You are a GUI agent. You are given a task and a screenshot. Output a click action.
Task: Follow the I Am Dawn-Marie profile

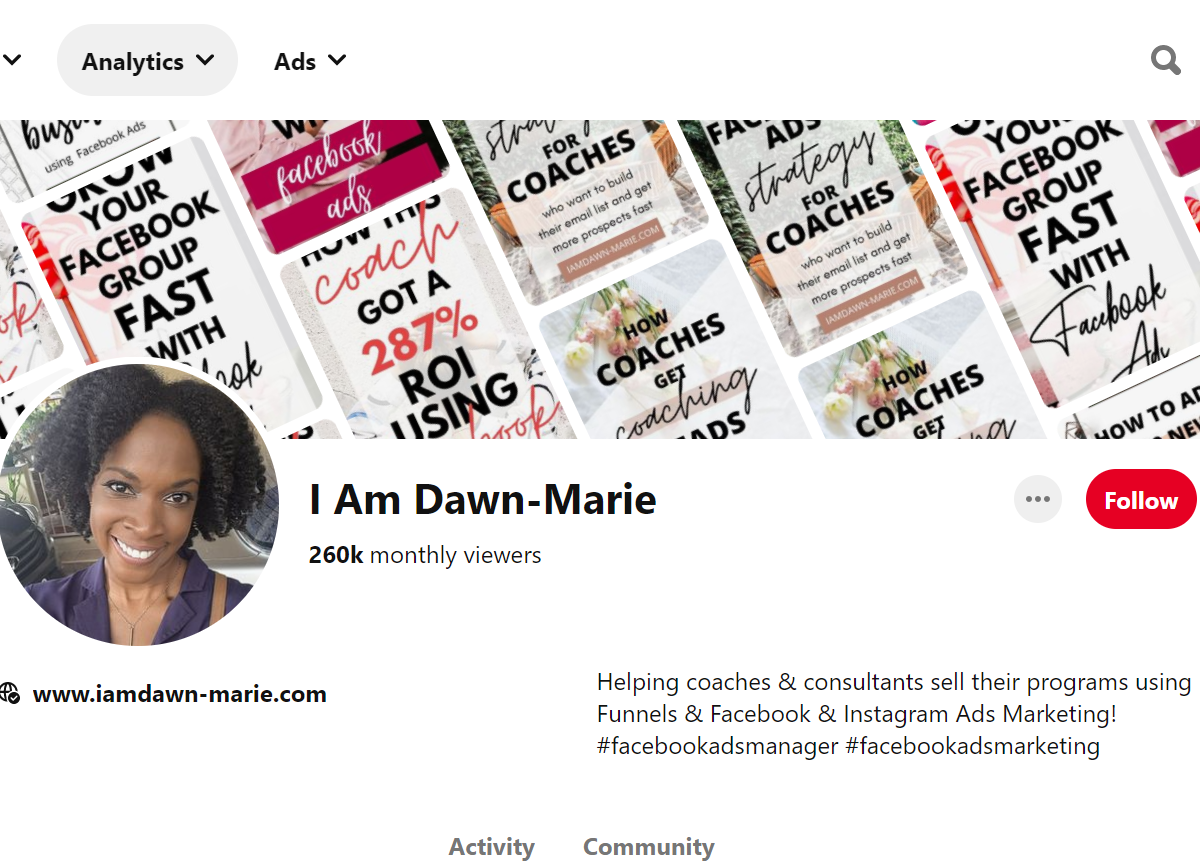pos(1141,500)
